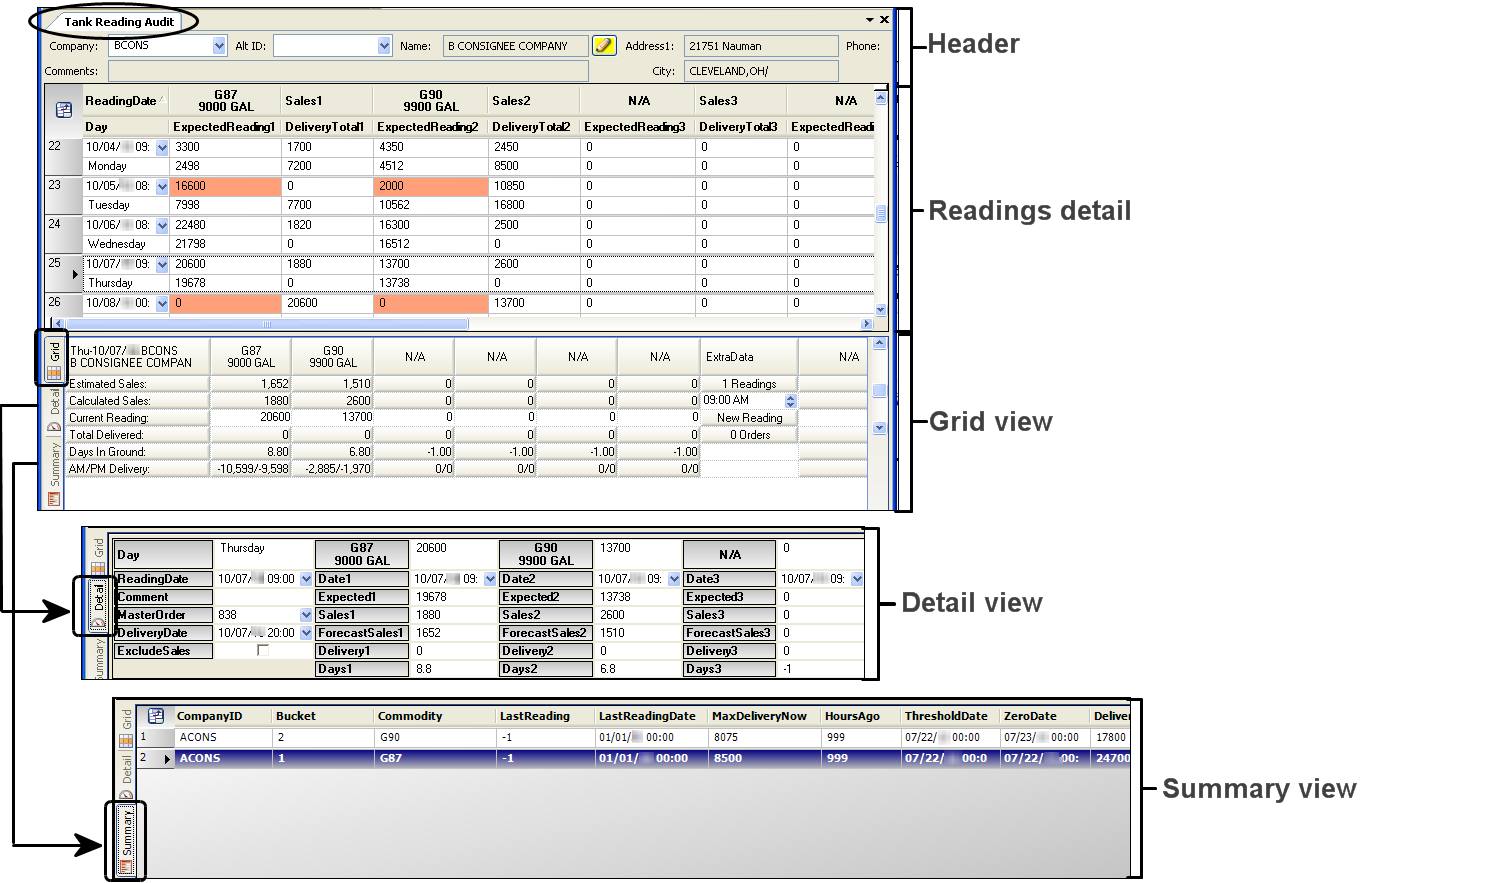Select the Summary side tab in the top window
This screenshot has height=883, width=1488.
pyautogui.click(x=54, y=474)
